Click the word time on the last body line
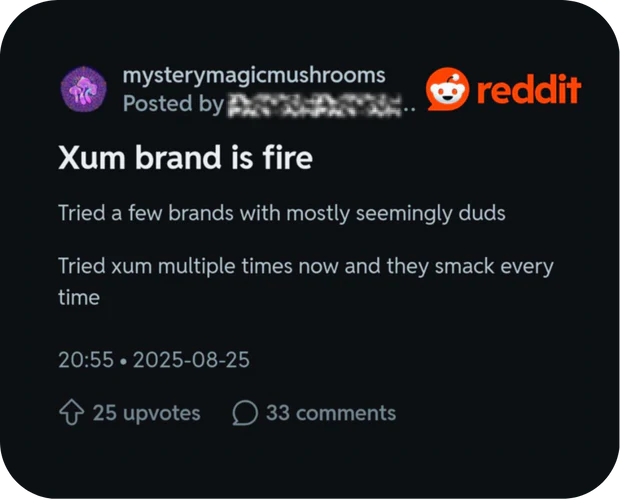620x500 pixels. click(x=79, y=297)
